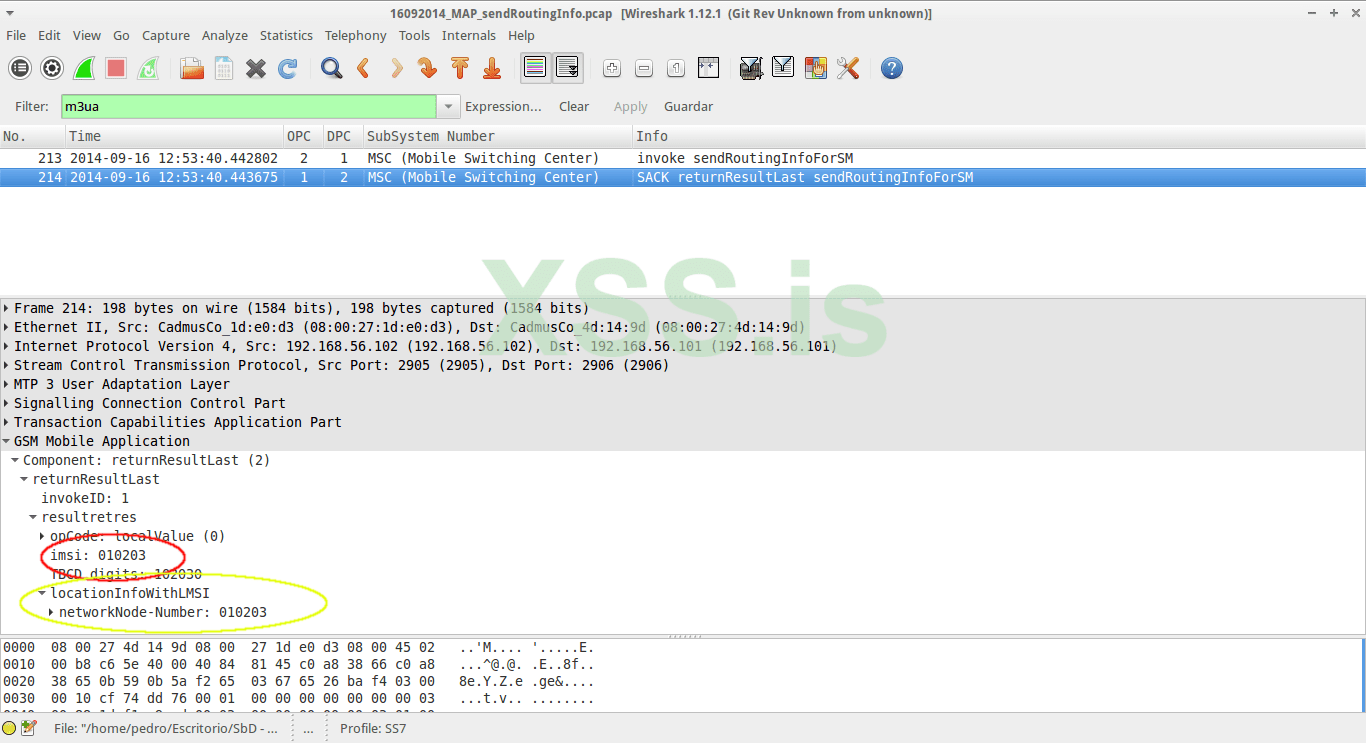1366x743 pixels.
Task: Click the Apply filter button
Action: click(x=631, y=107)
